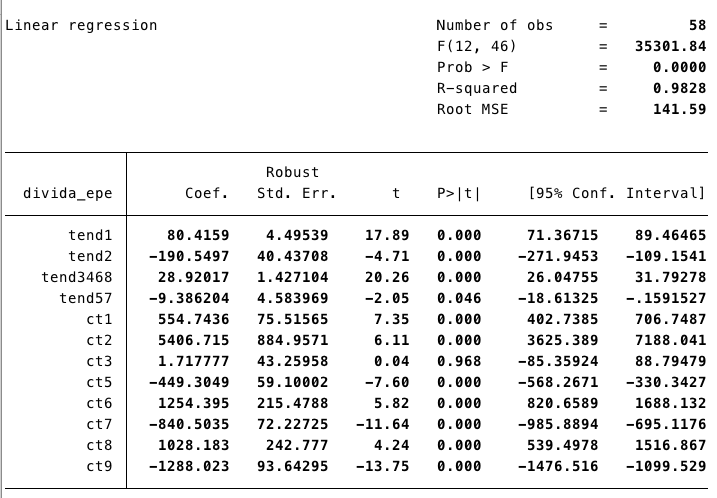
Task: Click the P>|t| column header
Action: [x=458, y=193]
